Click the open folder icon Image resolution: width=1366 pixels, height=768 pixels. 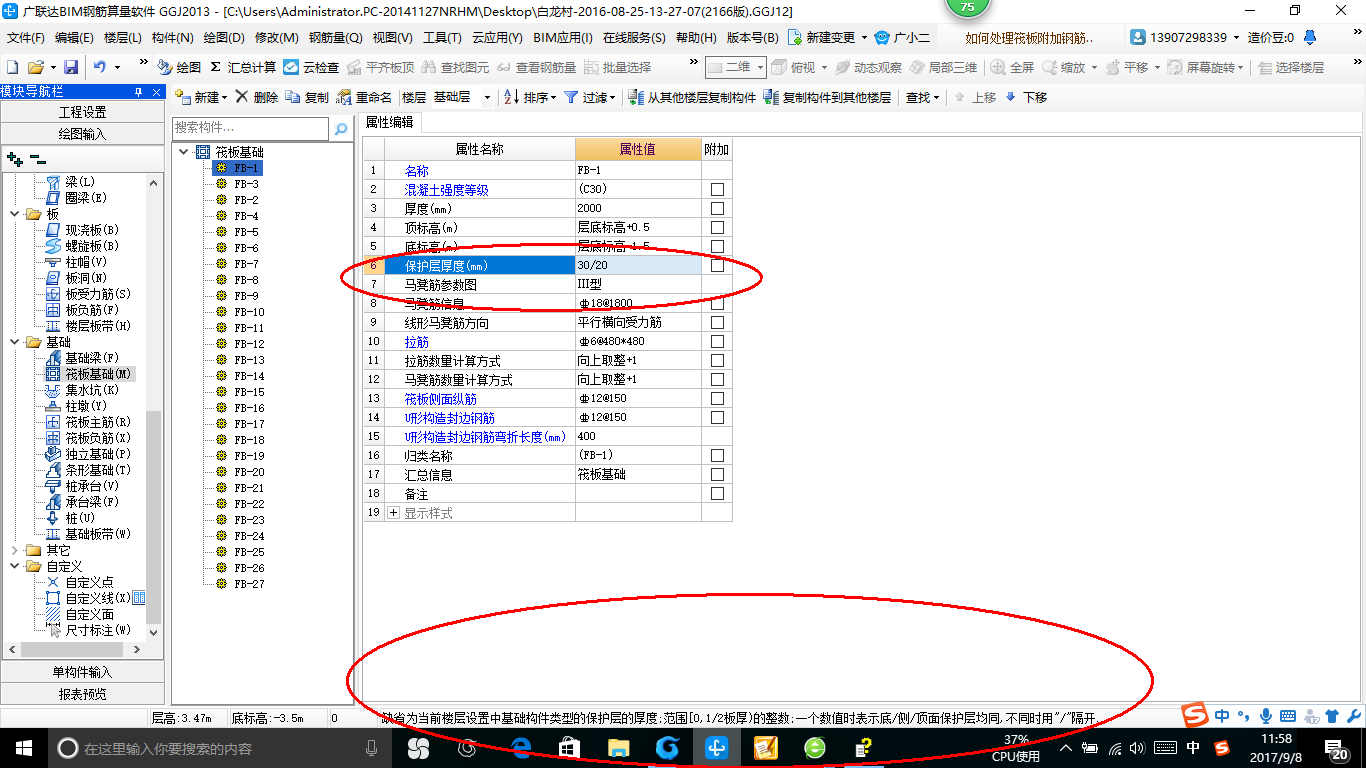click(x=36, y=67)
